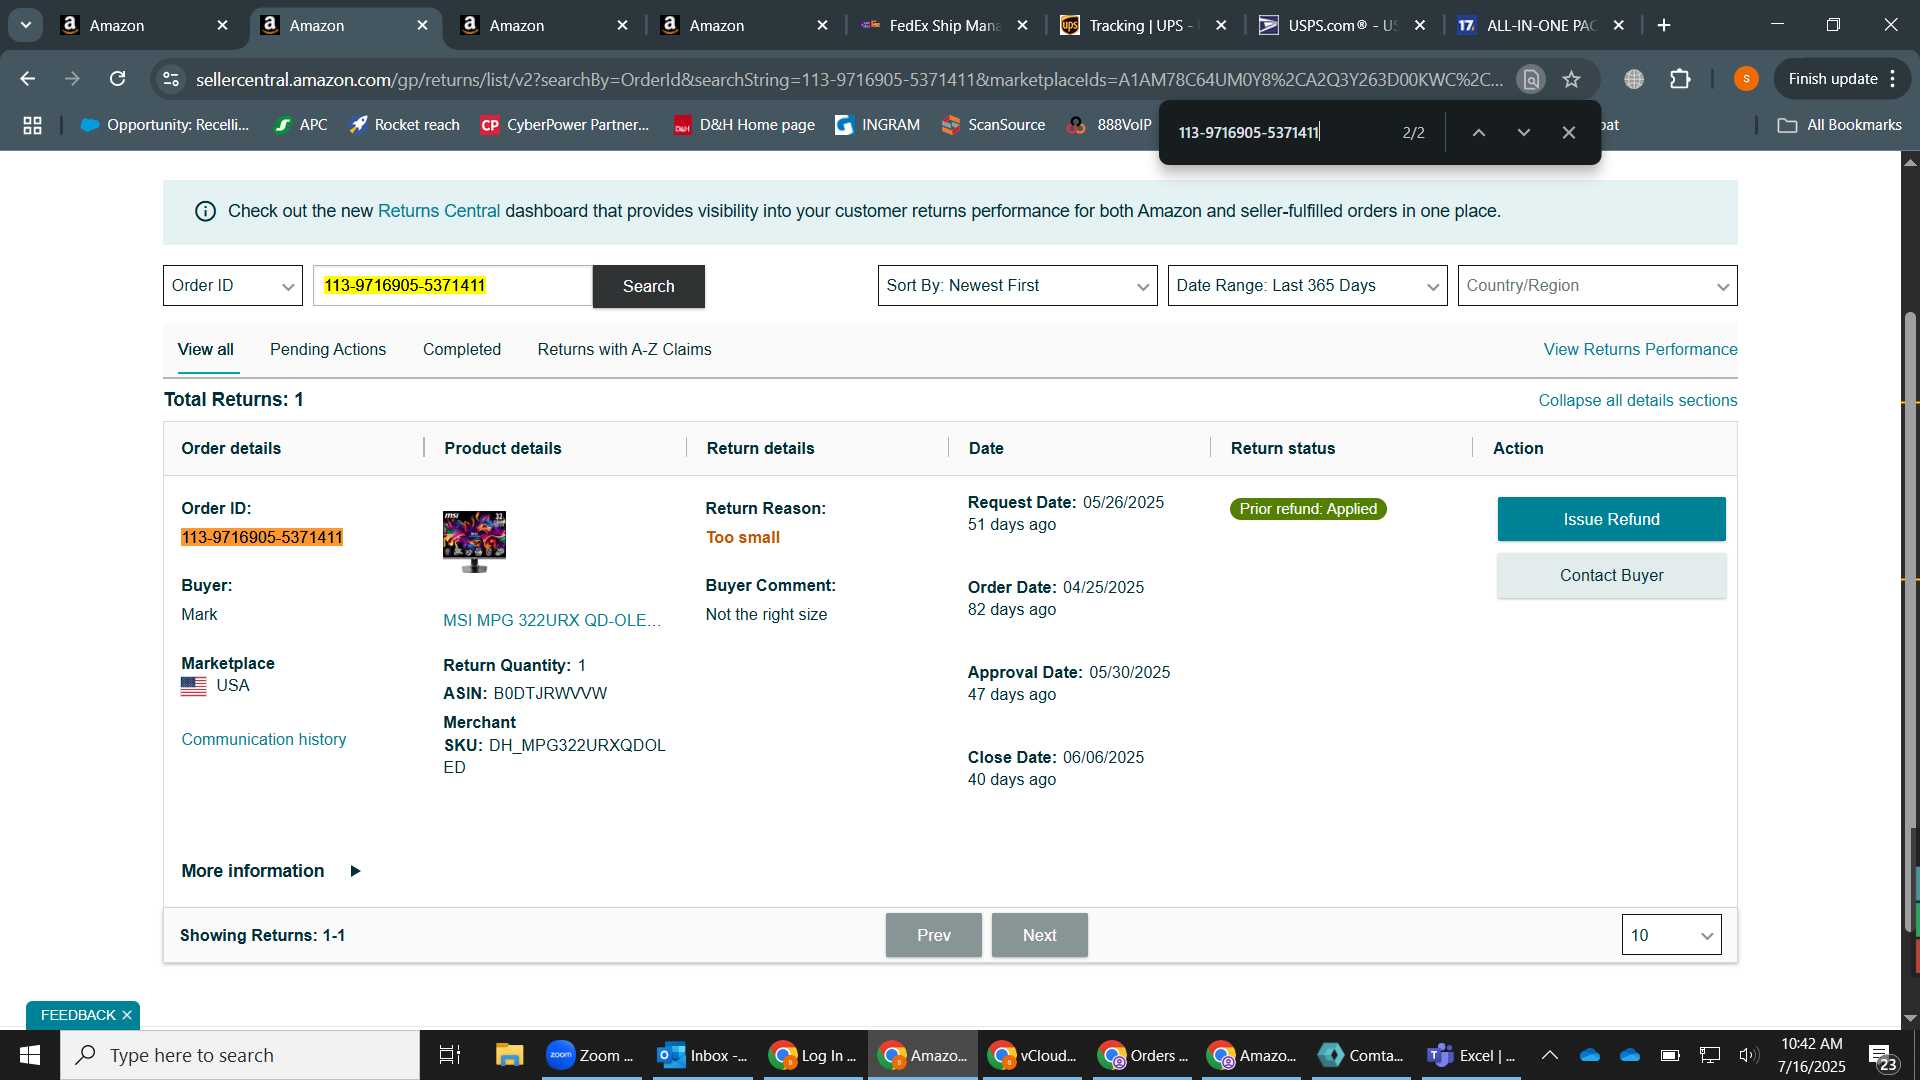Go to previous find-in-page match
Image resolution: width=1920 pixels, height=1080 pixels.
(1478, 132)
